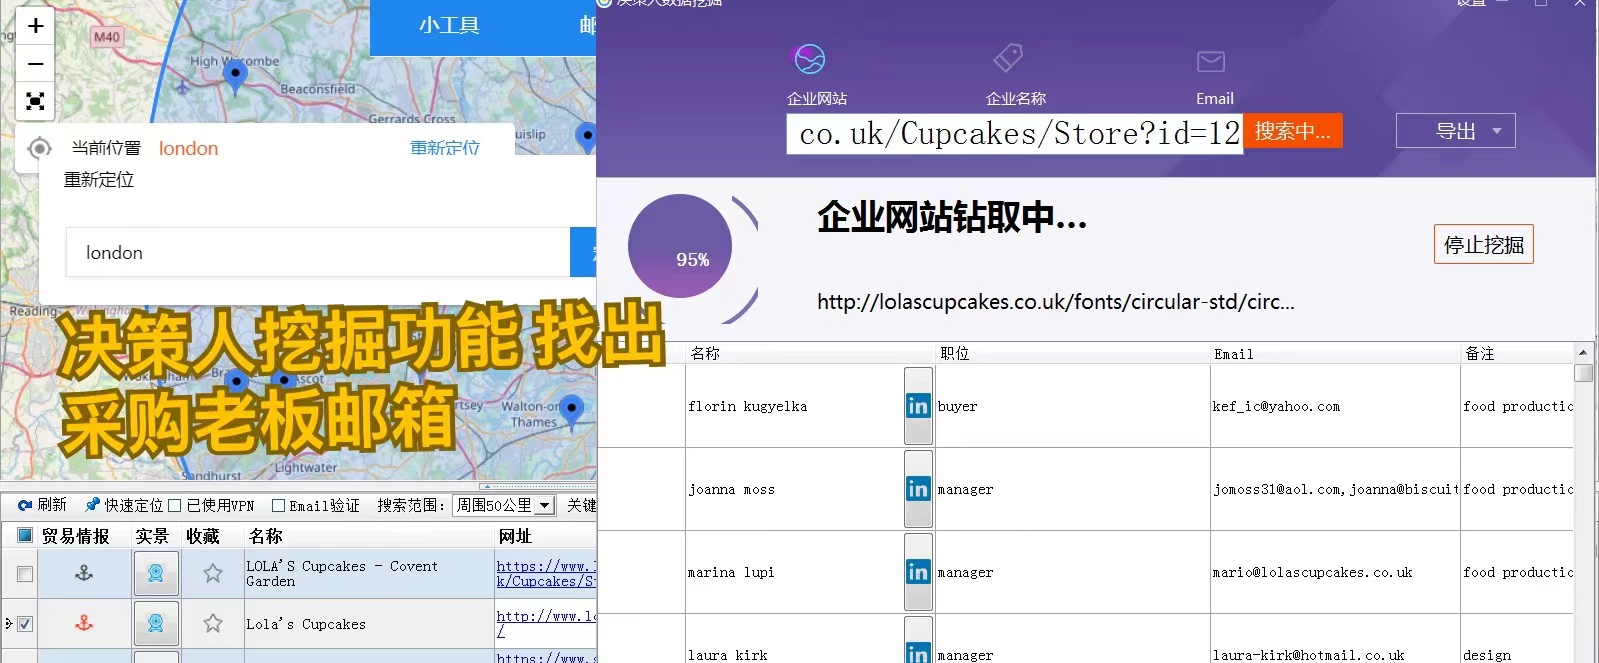Select the mario@lolascupcakes.co.uk email cell
The image size is (1599, 663).
(1335, 572)
